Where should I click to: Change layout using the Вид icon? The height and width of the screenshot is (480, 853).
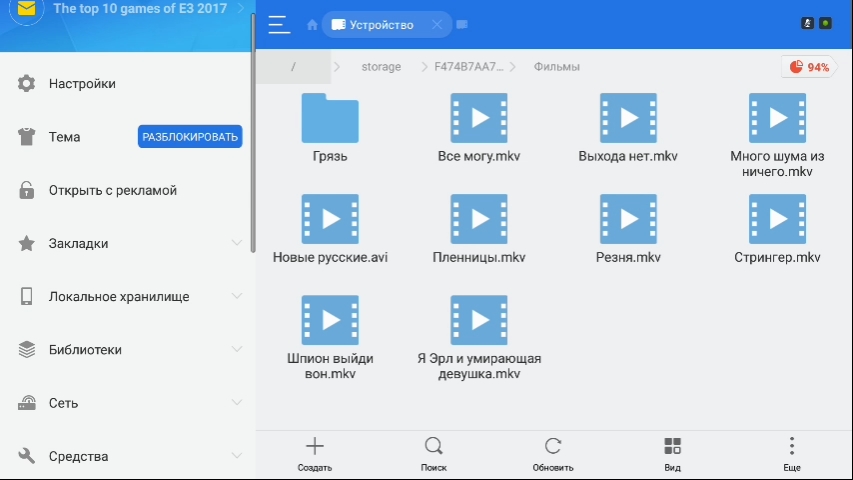672,446
